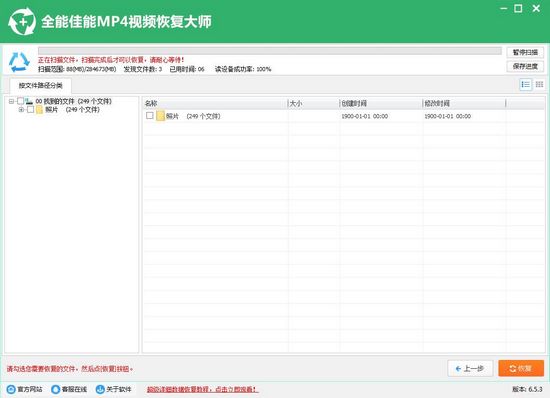Open the 关于软件 about link

(x=114, y=389)
